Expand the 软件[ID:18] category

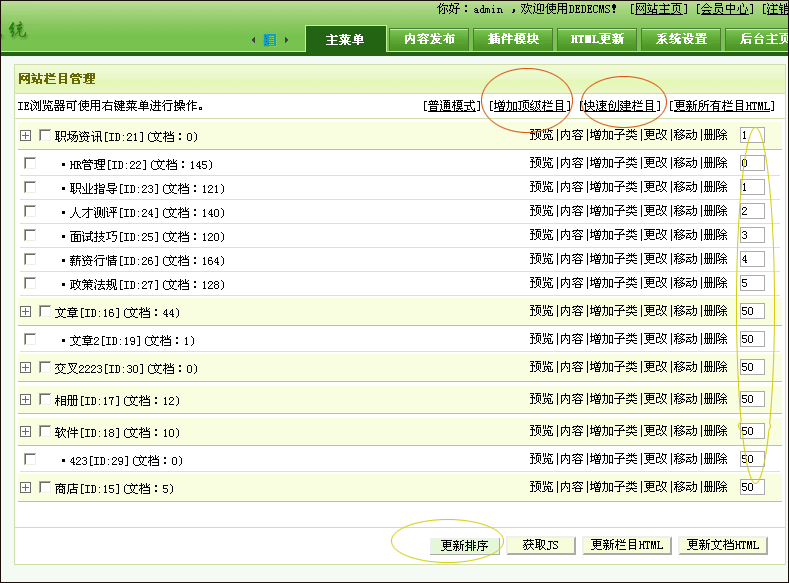tap(26, 432)
